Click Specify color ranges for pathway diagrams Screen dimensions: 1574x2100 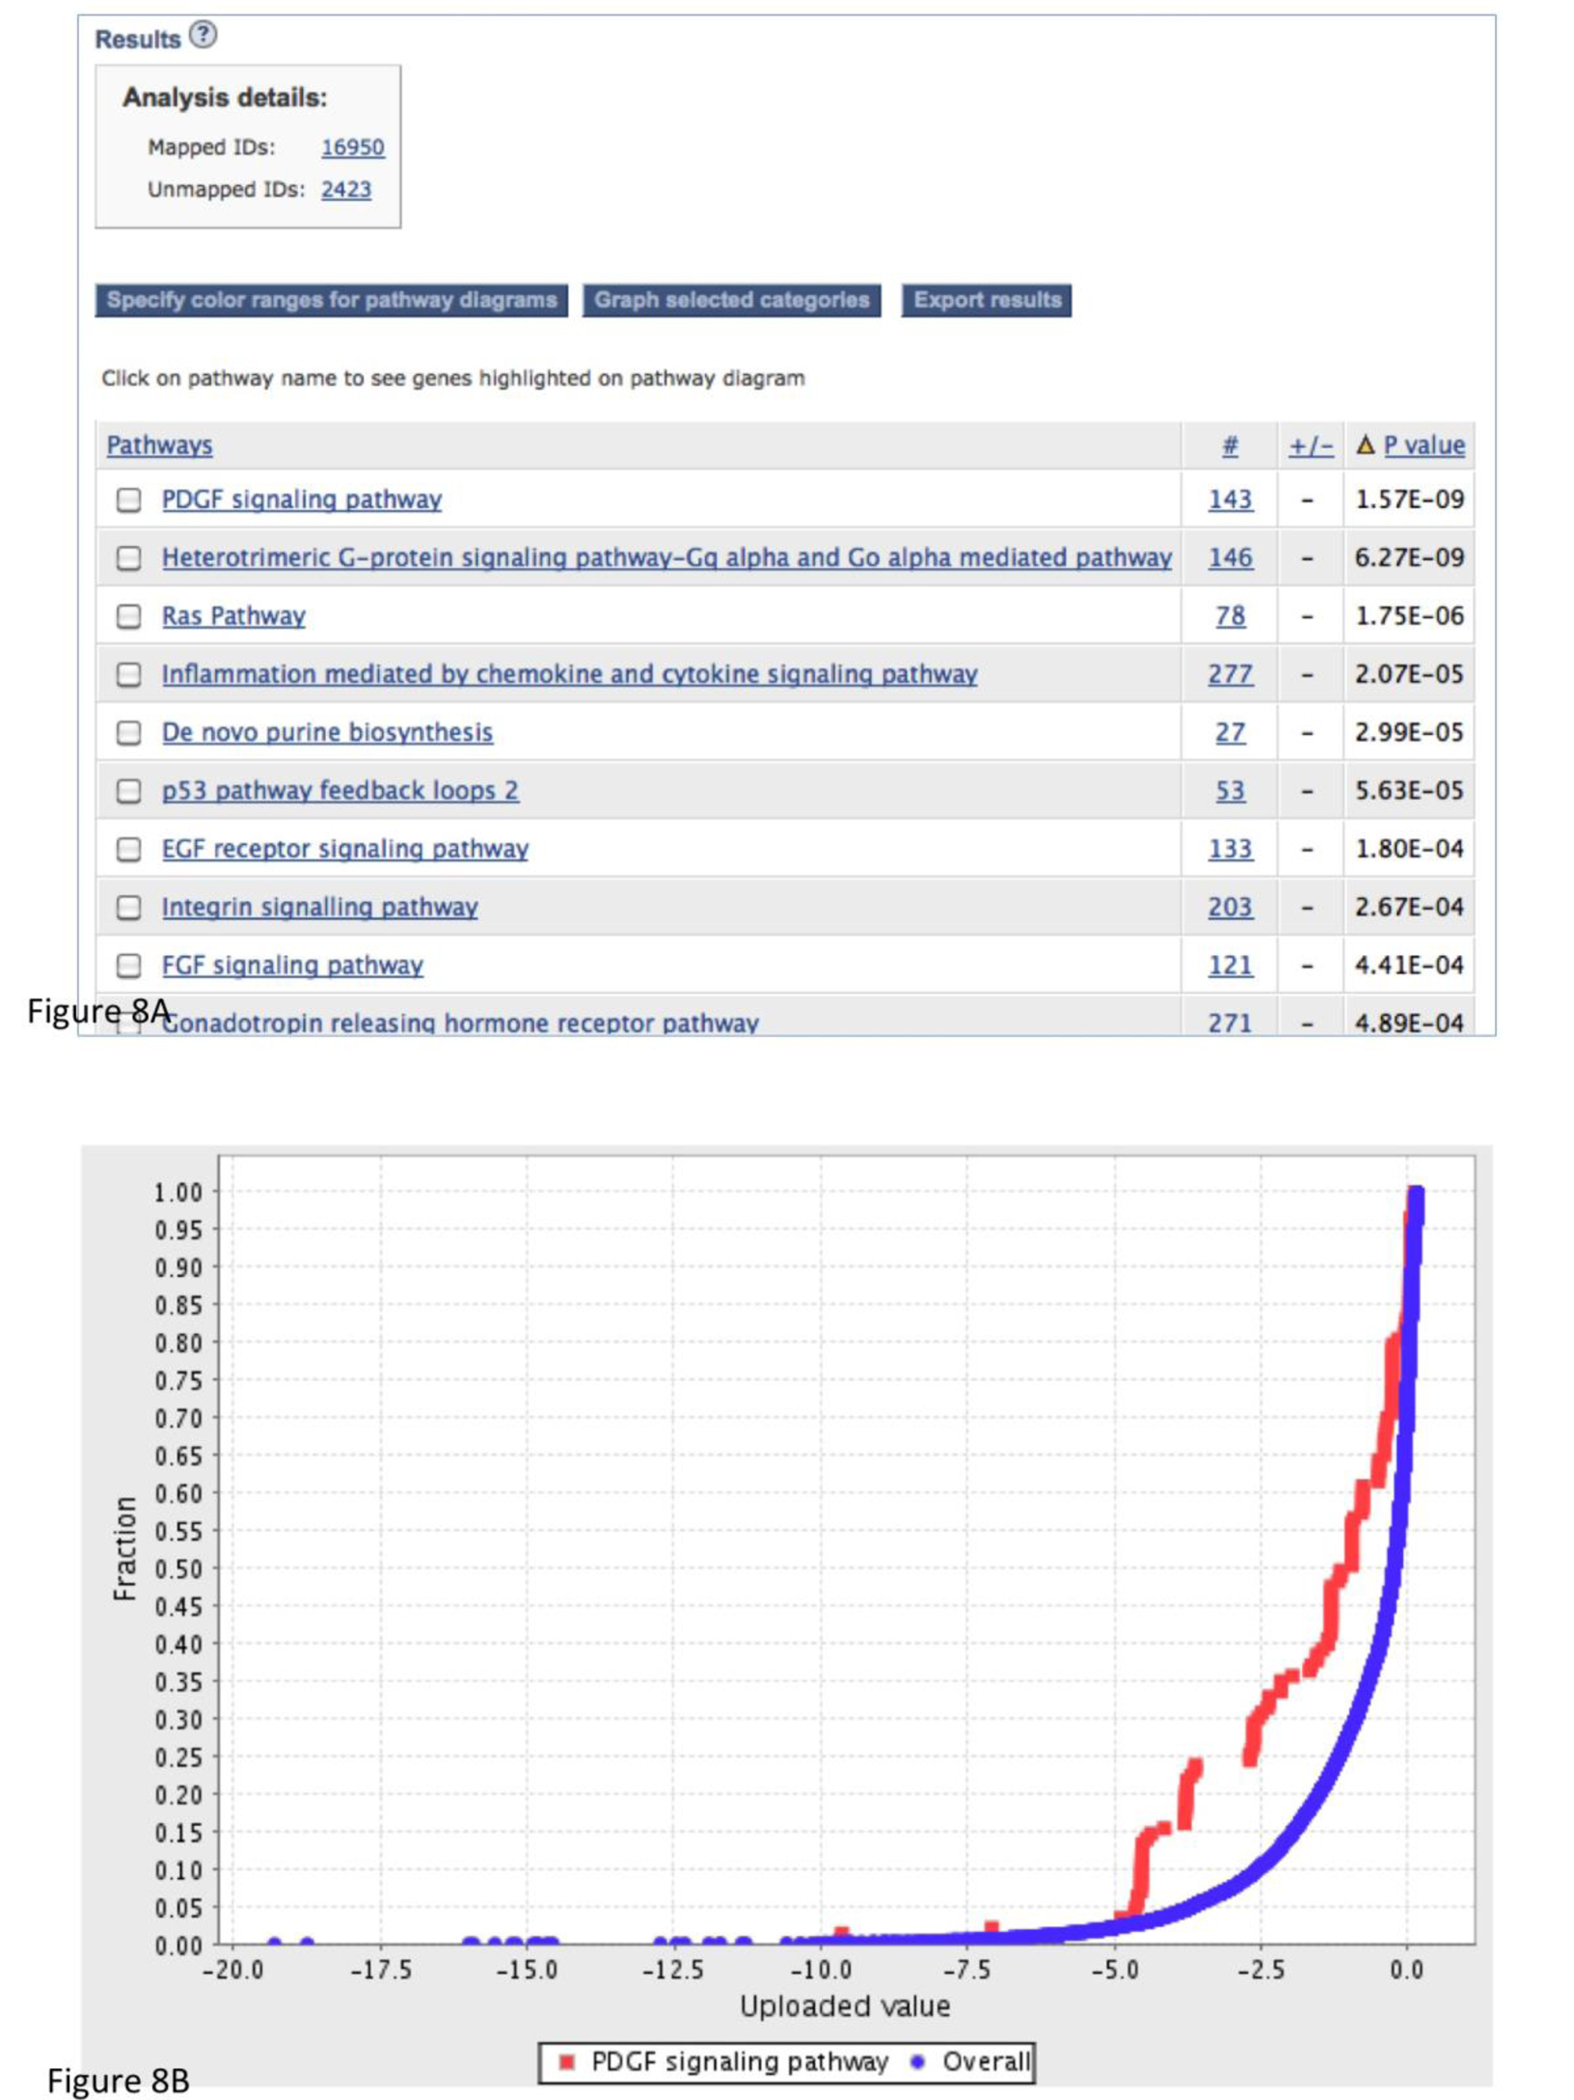pos(332,300)
